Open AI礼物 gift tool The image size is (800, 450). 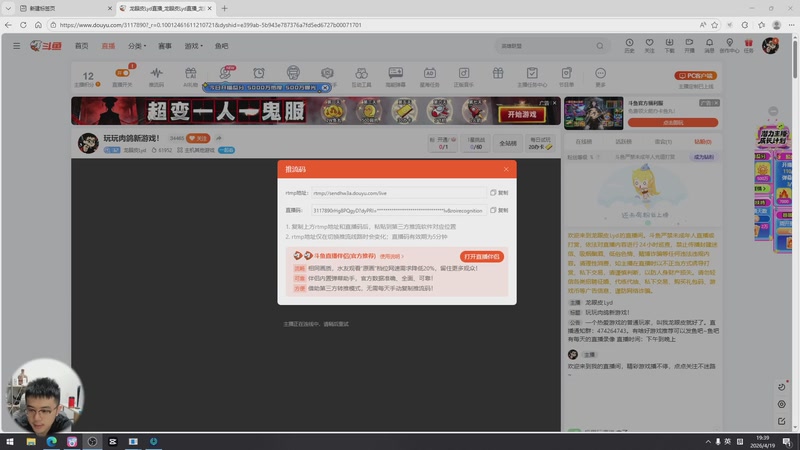pyautogui.click(x=190, y=76)
